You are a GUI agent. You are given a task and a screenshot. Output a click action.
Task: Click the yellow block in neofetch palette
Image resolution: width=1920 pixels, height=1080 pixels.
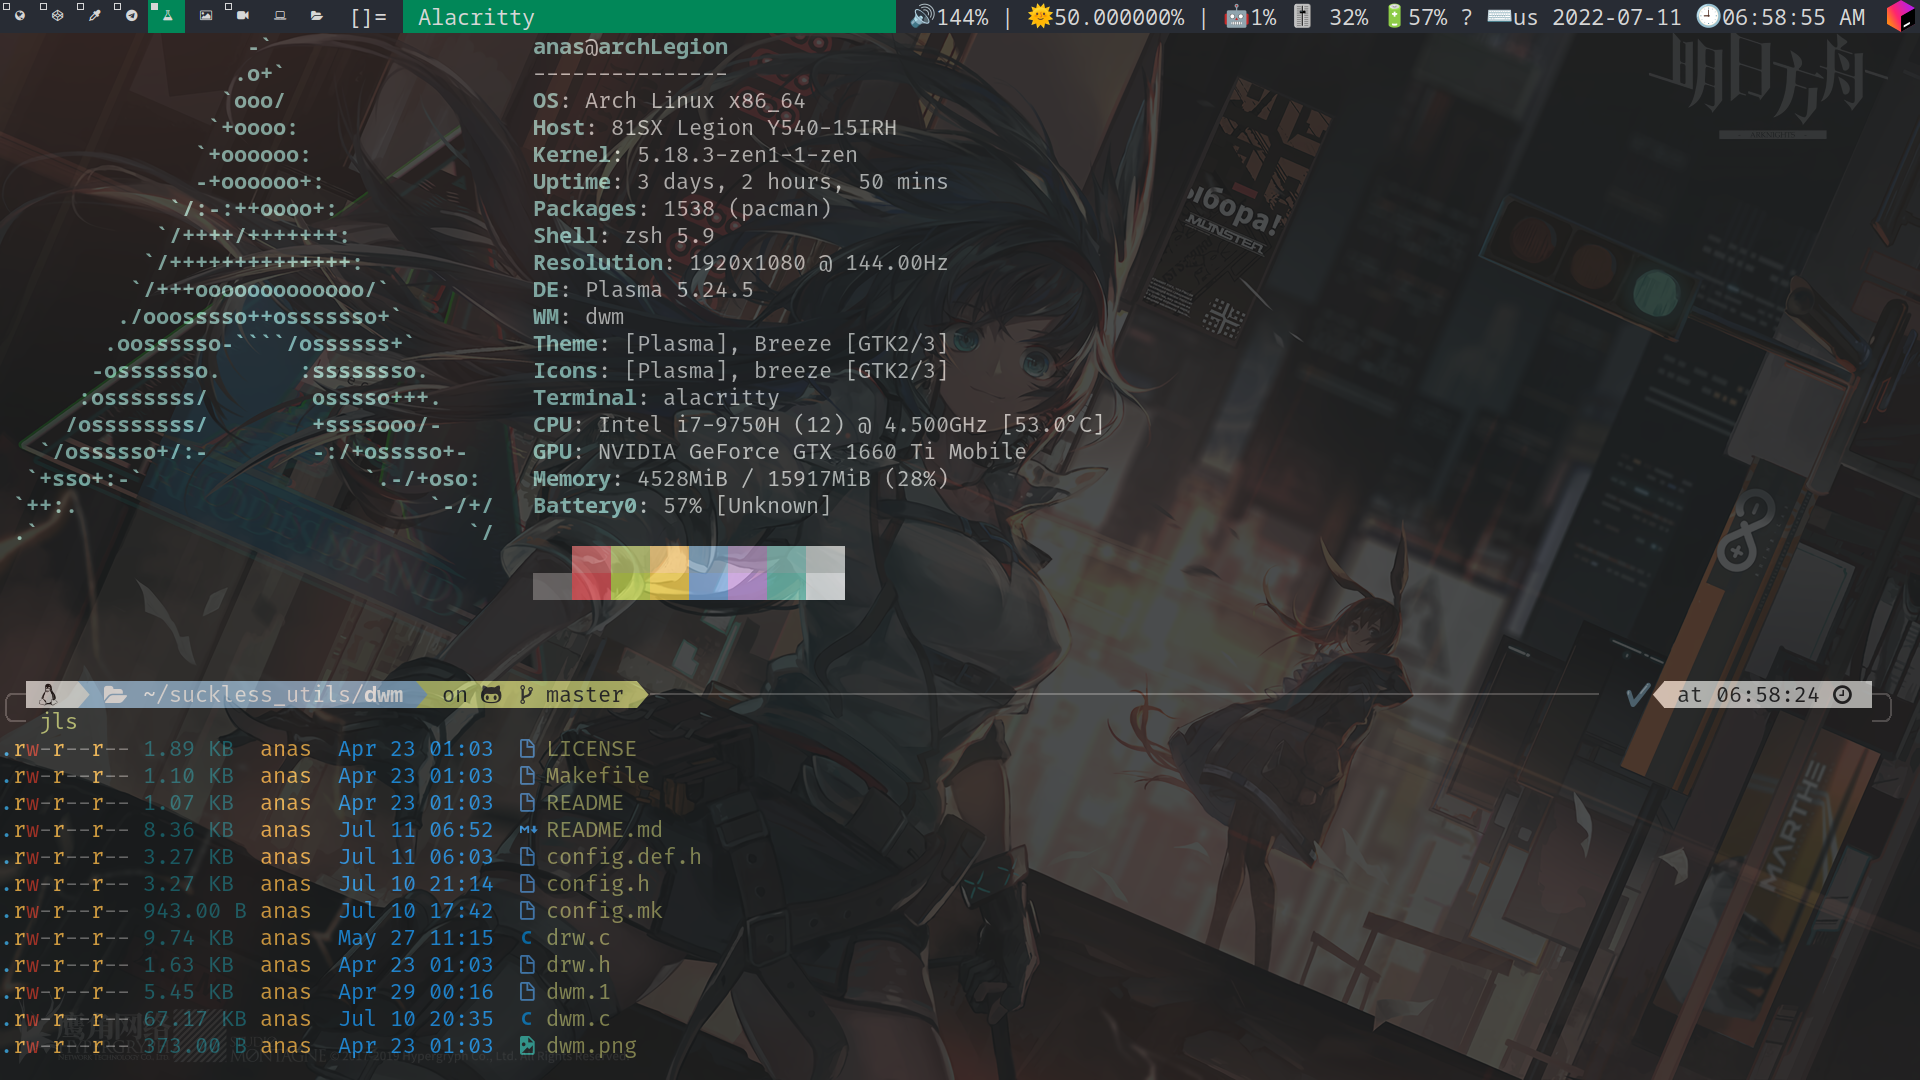(669, 573)
